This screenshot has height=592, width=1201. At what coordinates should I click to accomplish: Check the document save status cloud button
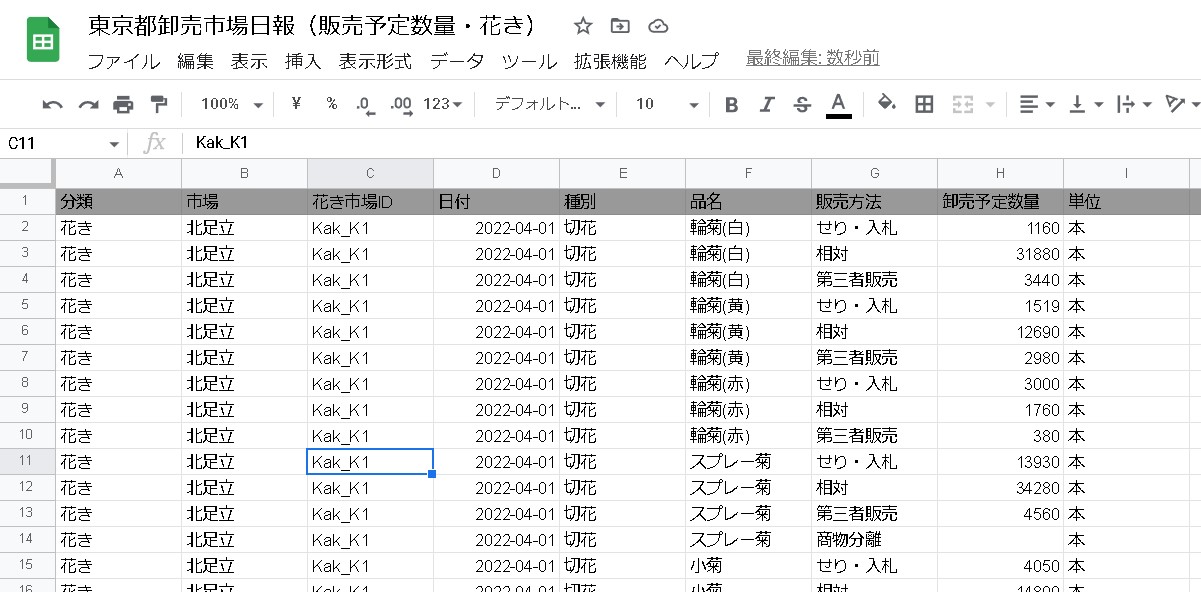point(657,27)
